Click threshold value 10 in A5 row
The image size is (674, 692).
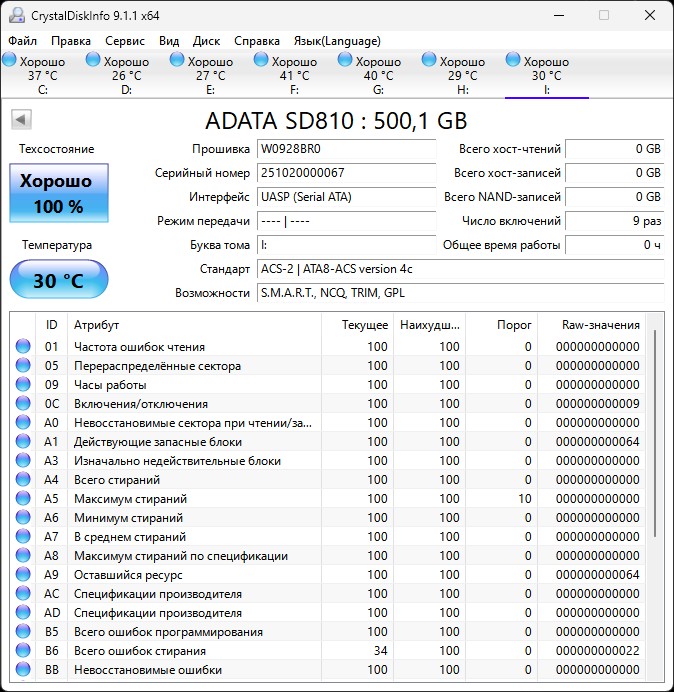click(525, 499)
